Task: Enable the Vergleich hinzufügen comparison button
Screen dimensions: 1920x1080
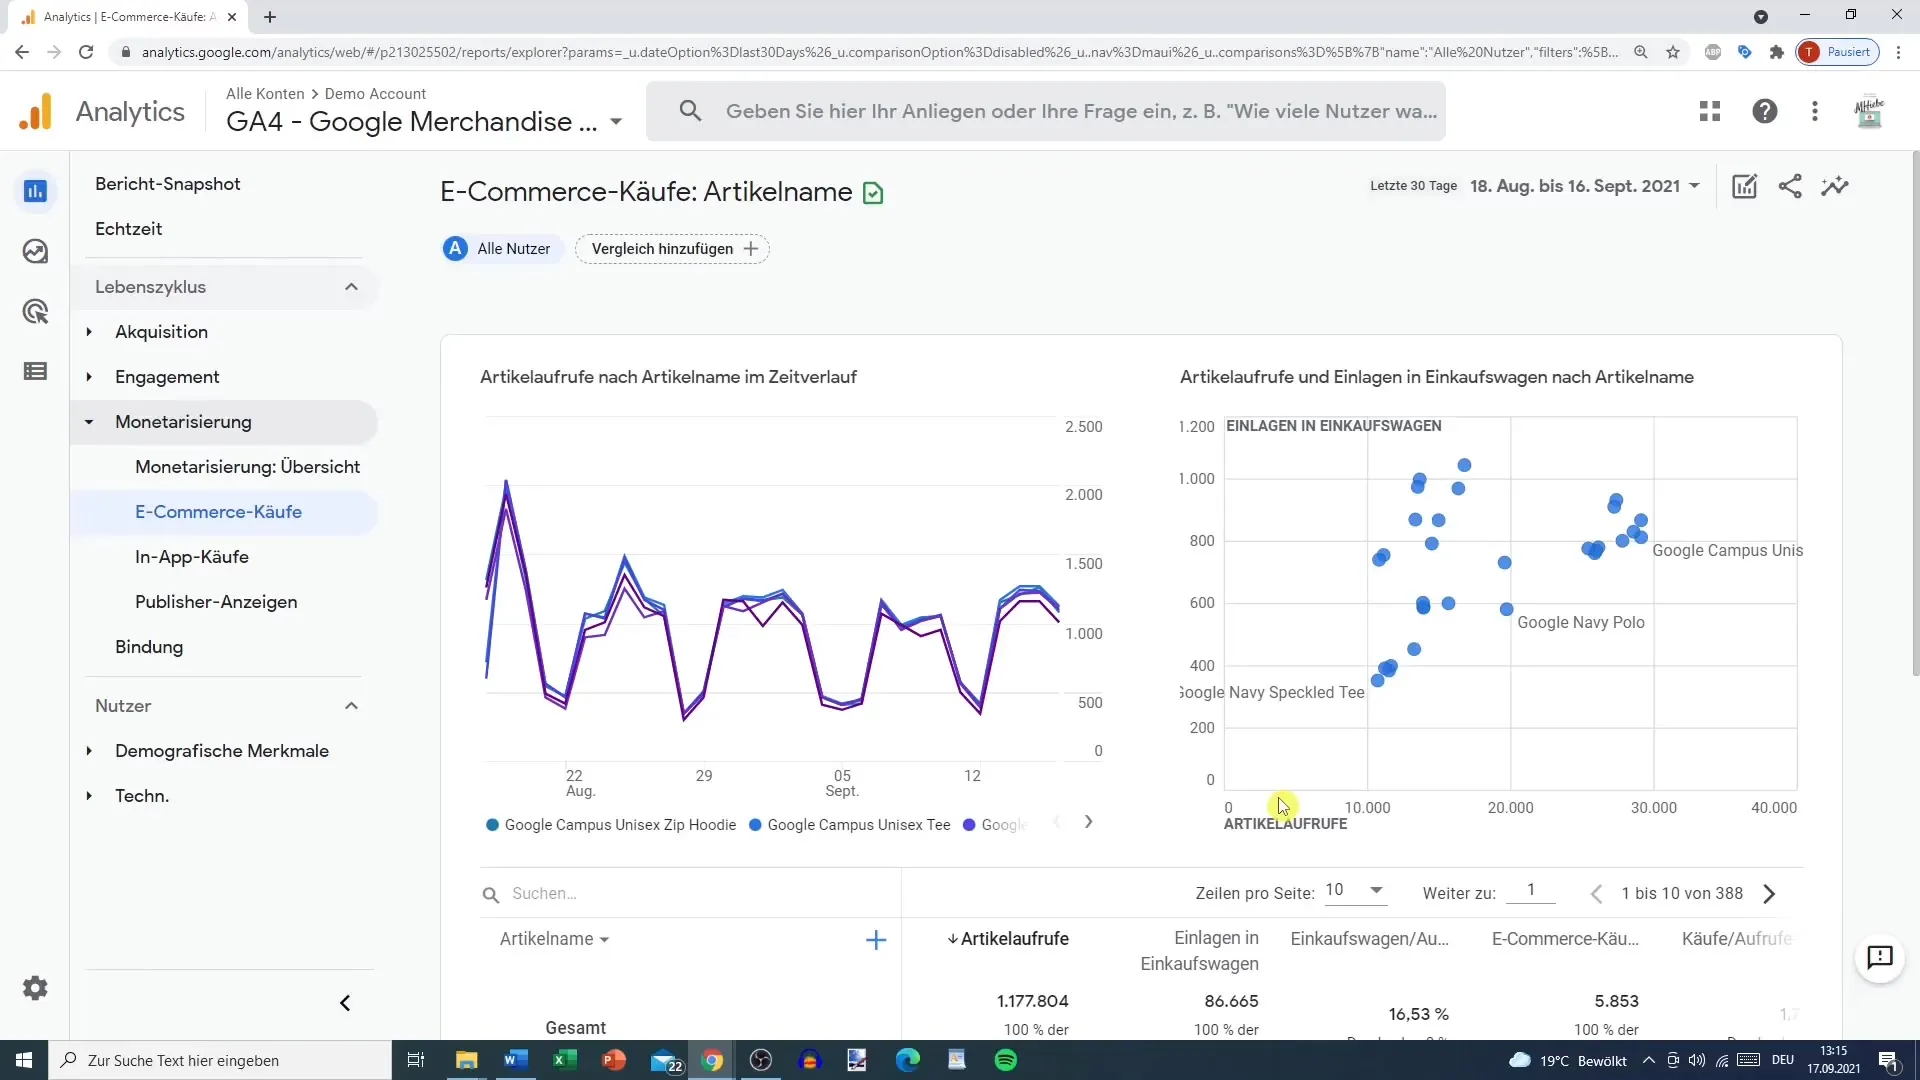Action: coord(674,248)
